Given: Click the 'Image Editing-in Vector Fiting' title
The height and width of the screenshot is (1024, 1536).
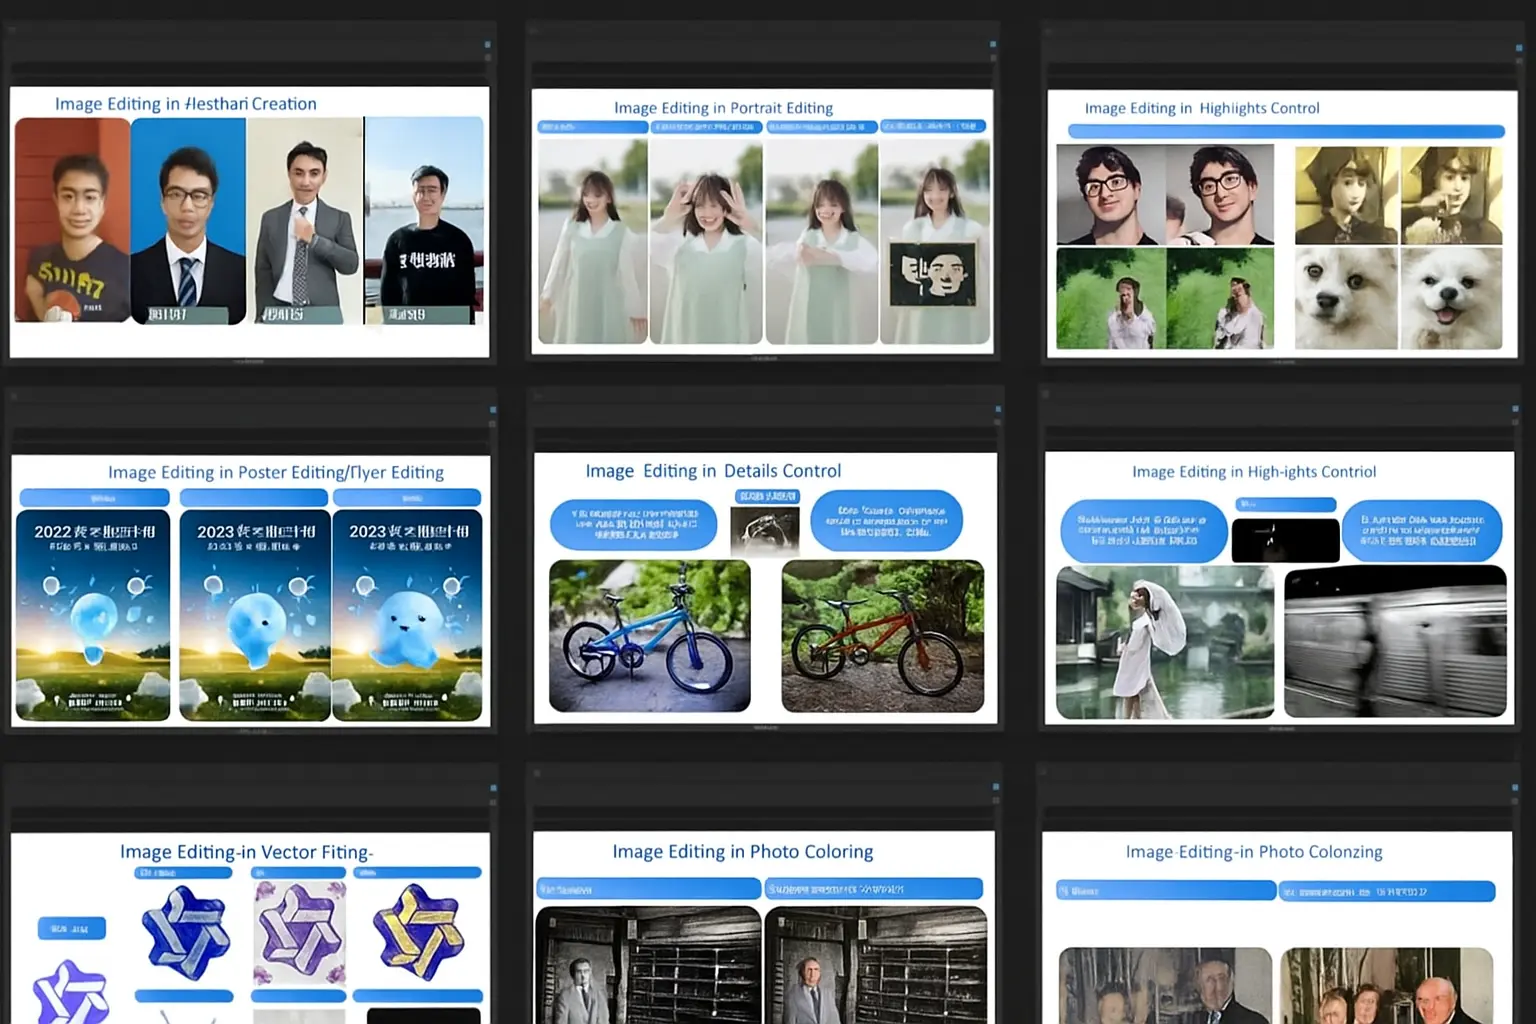Looking at the screenshot, I should click(246, 852).
